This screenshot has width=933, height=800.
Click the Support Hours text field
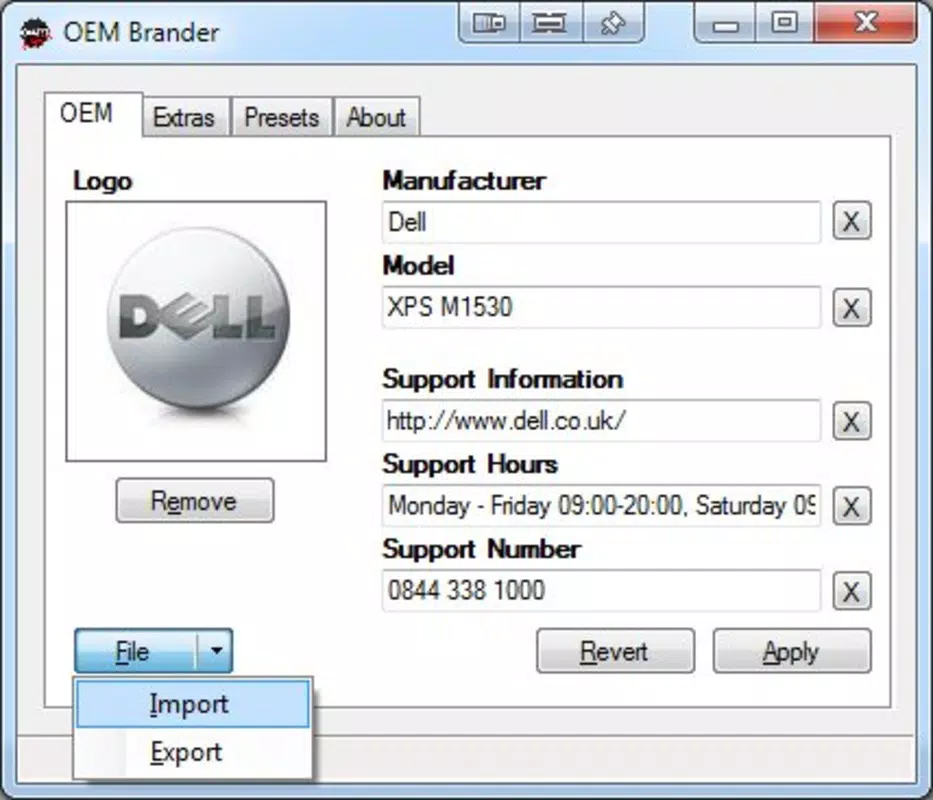[x=601, y=506]
